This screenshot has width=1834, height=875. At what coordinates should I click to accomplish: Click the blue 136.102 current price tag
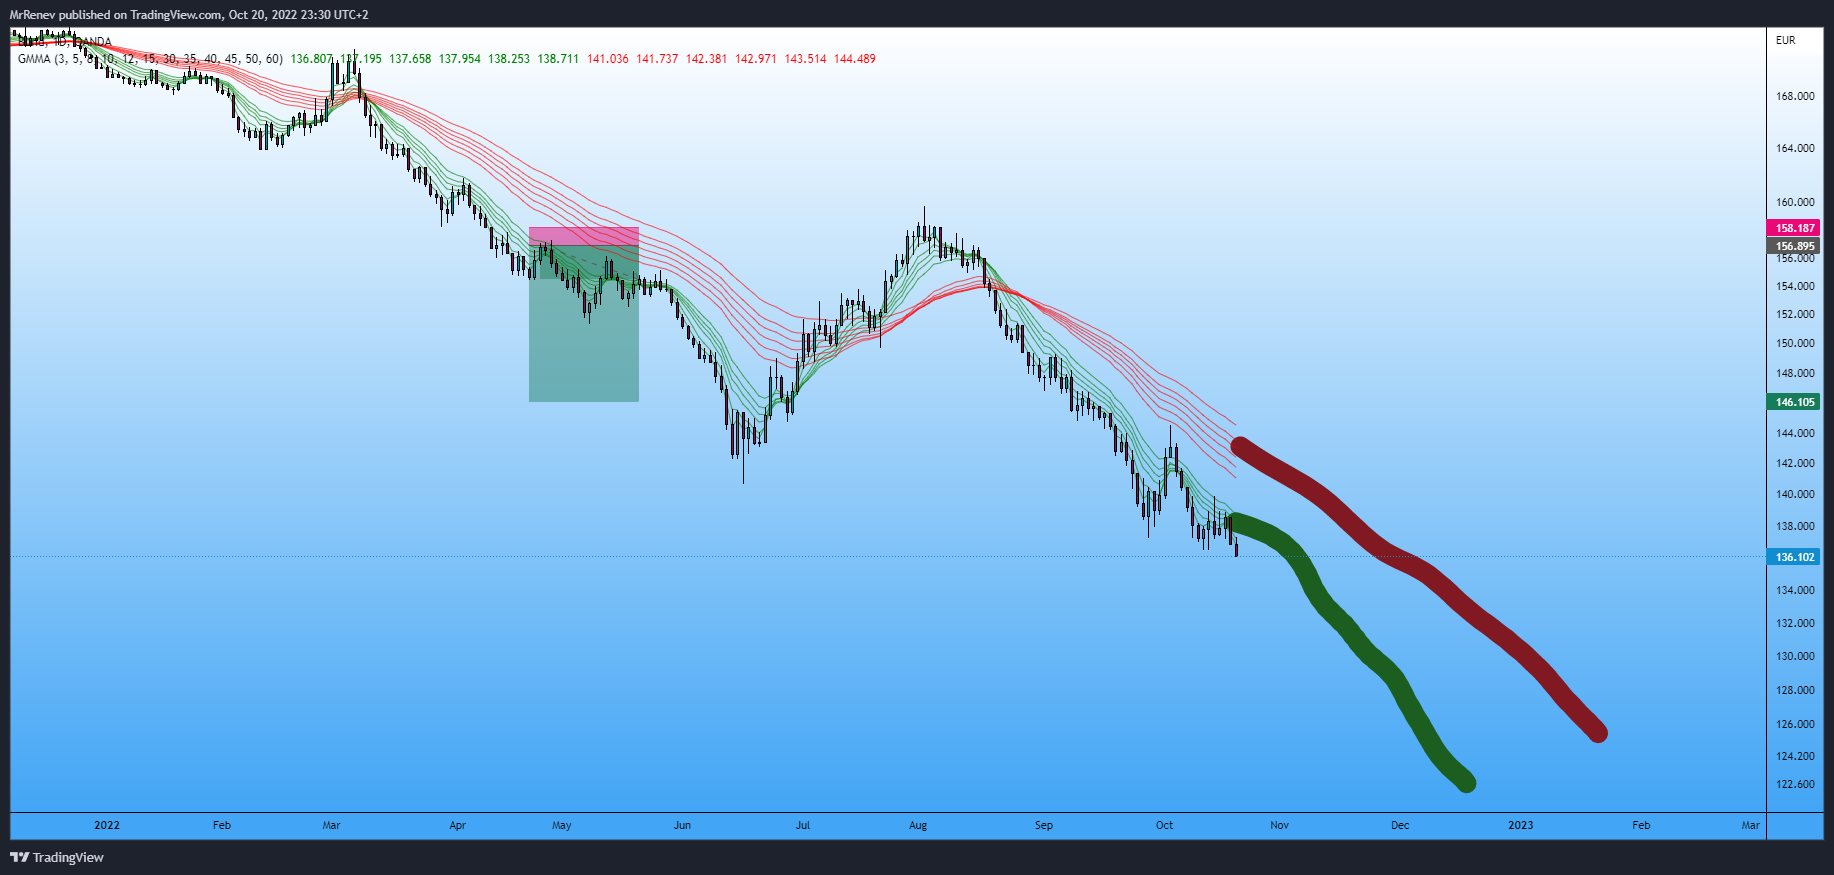pos(1795,557)
